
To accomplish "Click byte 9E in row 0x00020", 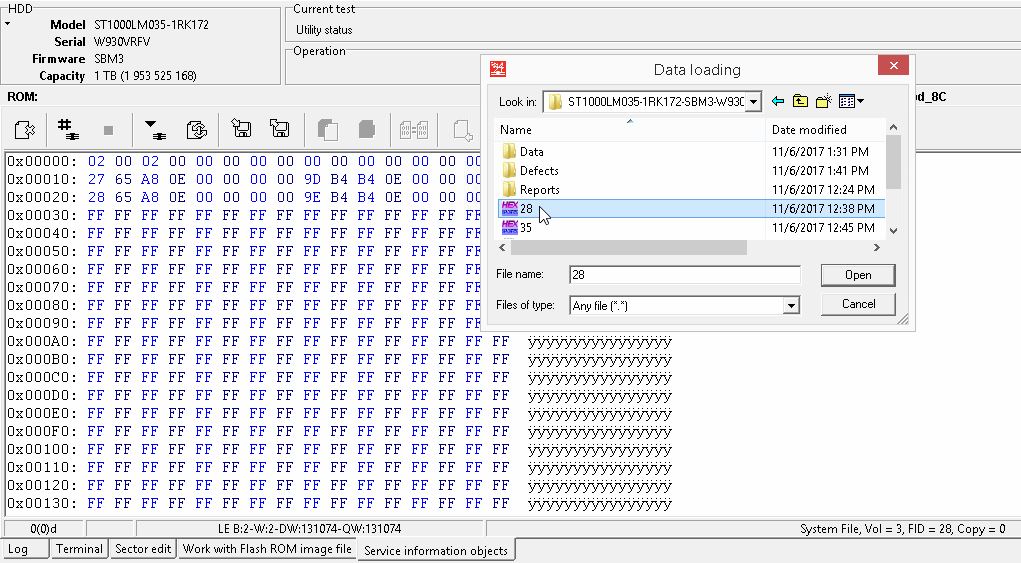I will (x=312, y=197).
